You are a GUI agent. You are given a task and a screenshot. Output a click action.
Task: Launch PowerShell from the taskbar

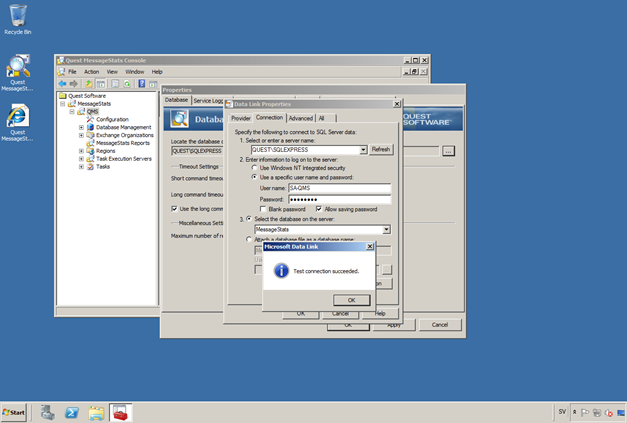coord(72,412)
